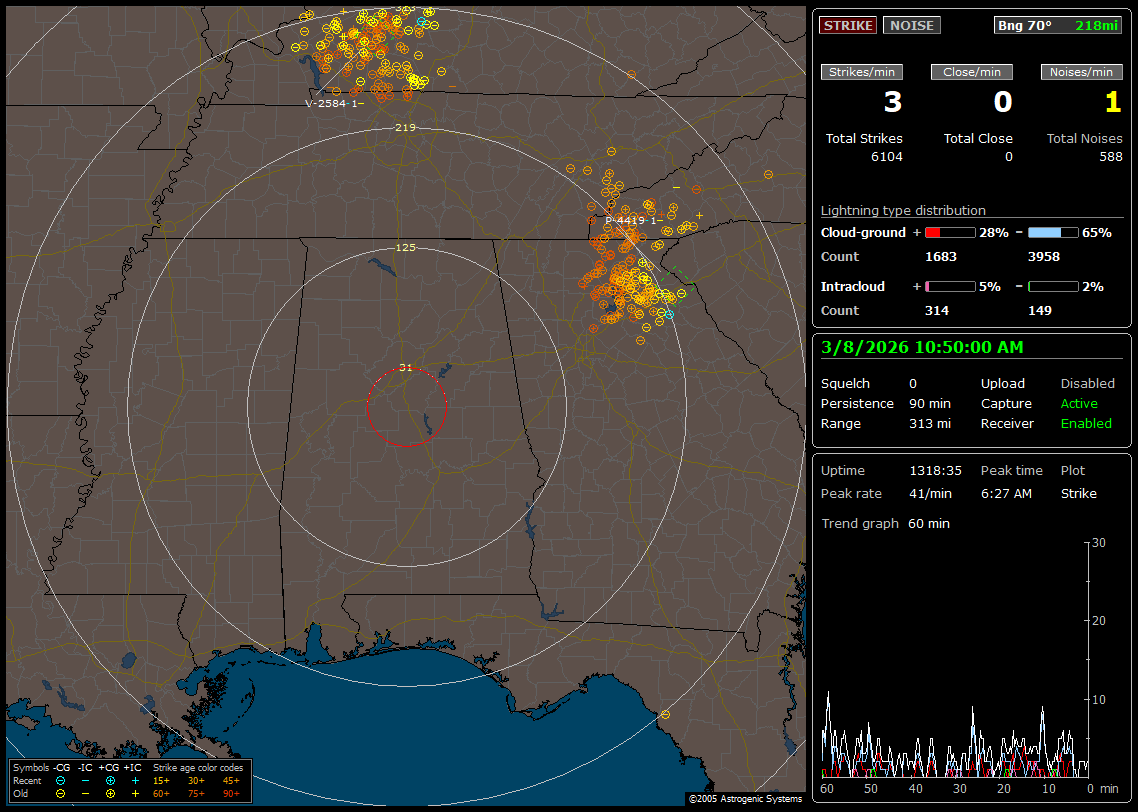This screenshot has width=1138, height=812.
Task: Toggle the NOISE indicator
Action: pos(911,25)
